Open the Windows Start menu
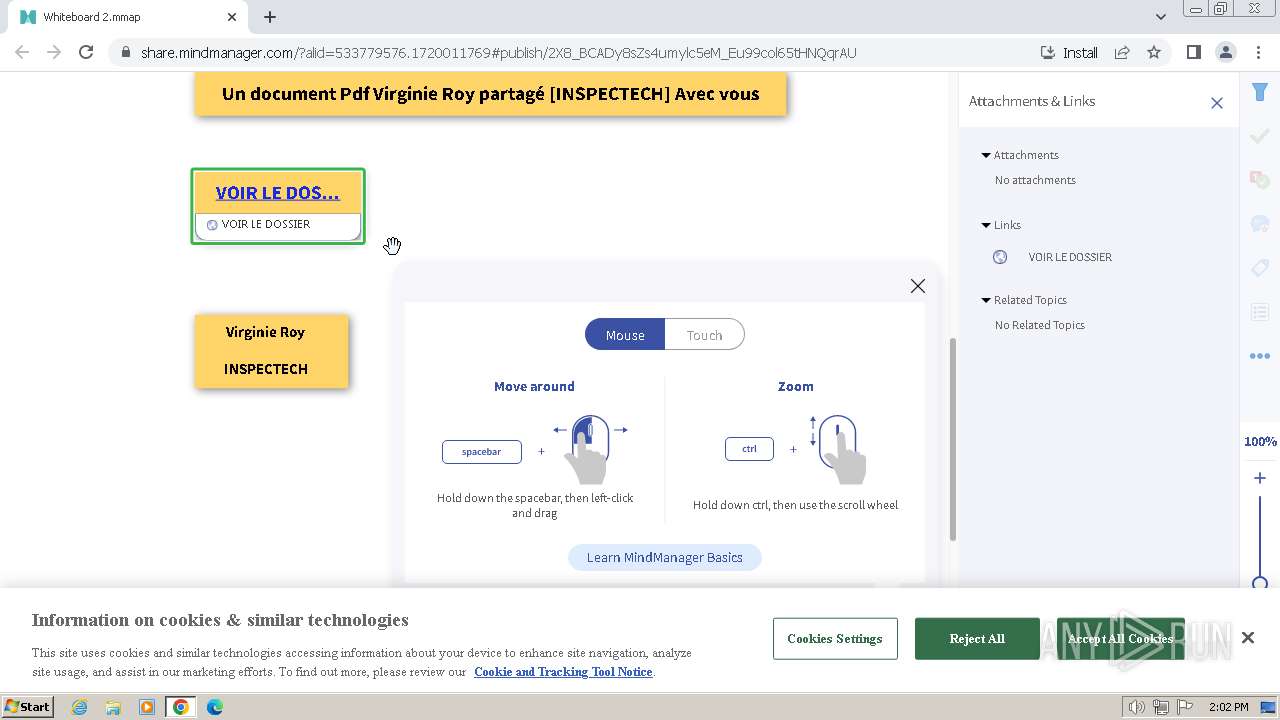This screenshot has width=1280, height=720. [27, 707]
